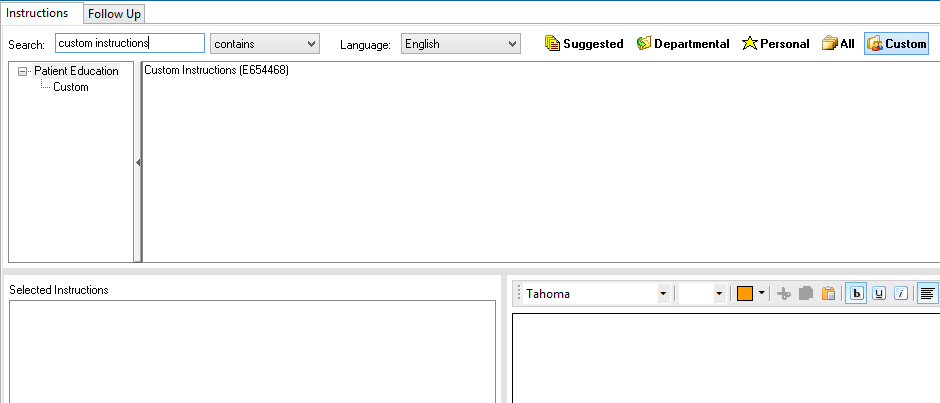Switch to the Follow Up tab

(x=114, y=14)
